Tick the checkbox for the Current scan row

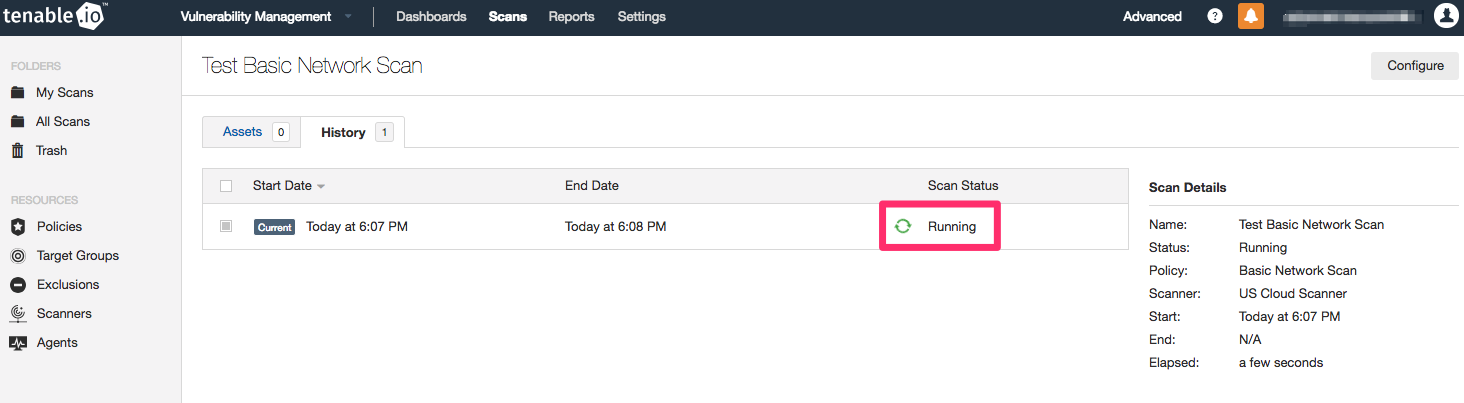(x=226, y=226)
